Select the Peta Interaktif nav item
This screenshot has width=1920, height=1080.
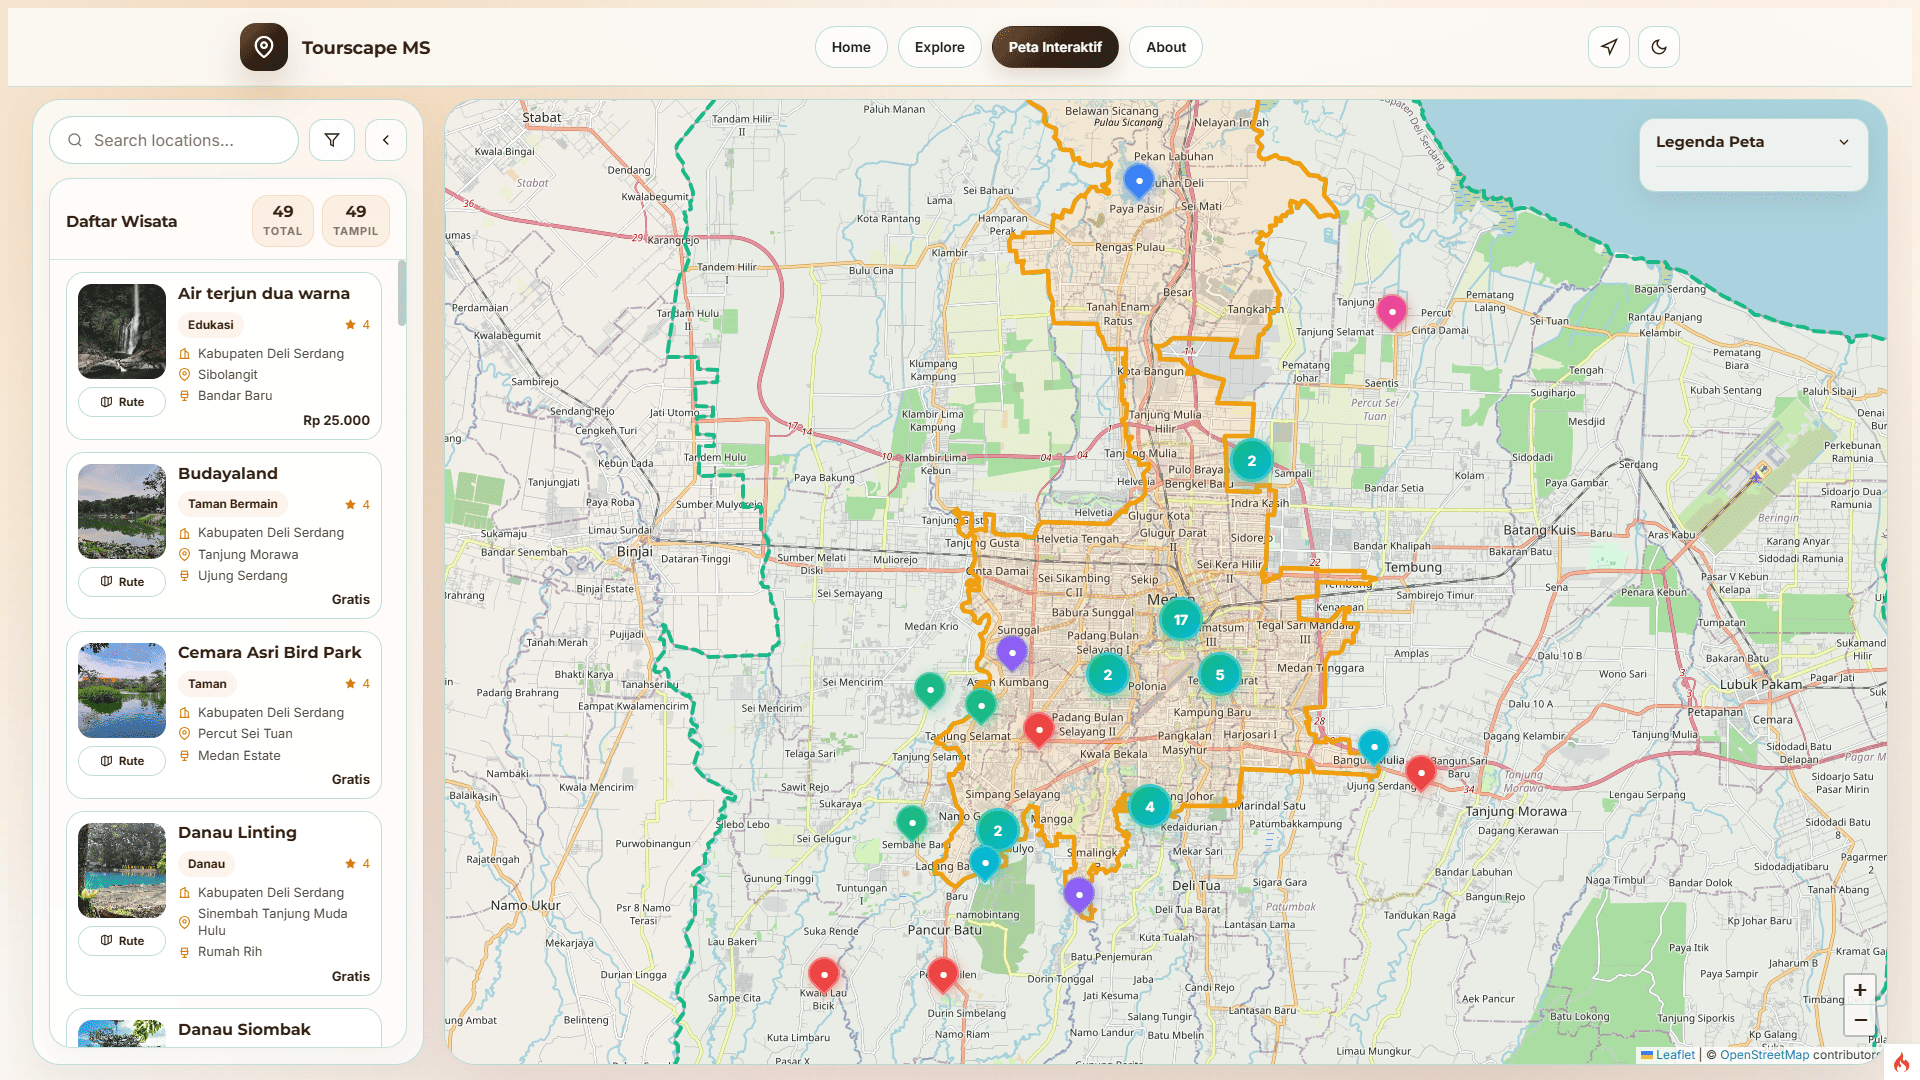[1055, 47]
